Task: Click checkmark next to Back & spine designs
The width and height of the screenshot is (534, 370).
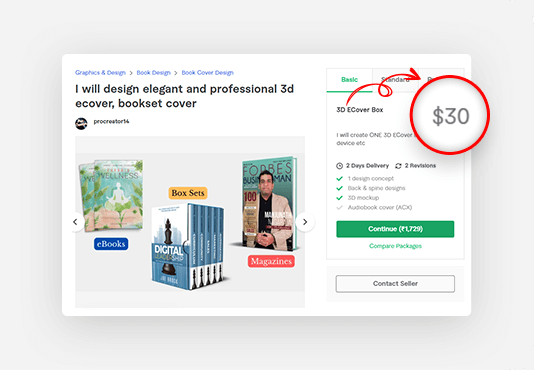Action: click(340, 188)
